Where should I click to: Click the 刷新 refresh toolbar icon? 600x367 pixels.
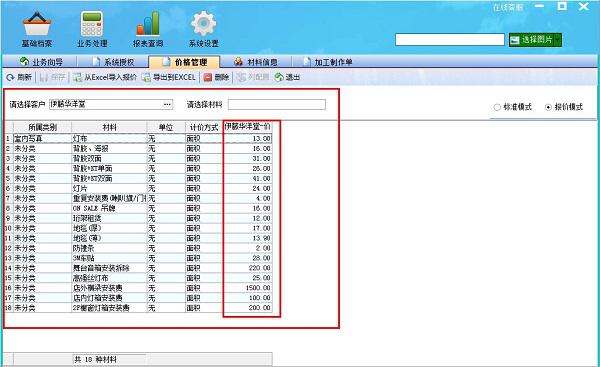click(10, 77)
